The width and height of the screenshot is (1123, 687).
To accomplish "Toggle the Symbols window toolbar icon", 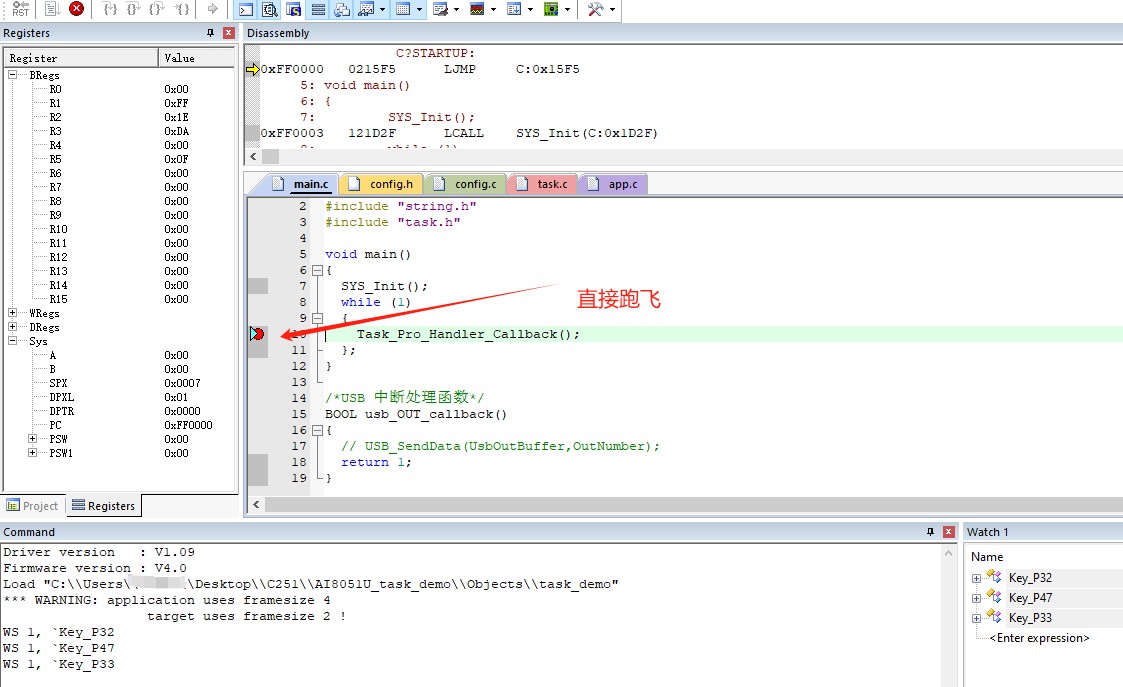I will tap(294, 9).
